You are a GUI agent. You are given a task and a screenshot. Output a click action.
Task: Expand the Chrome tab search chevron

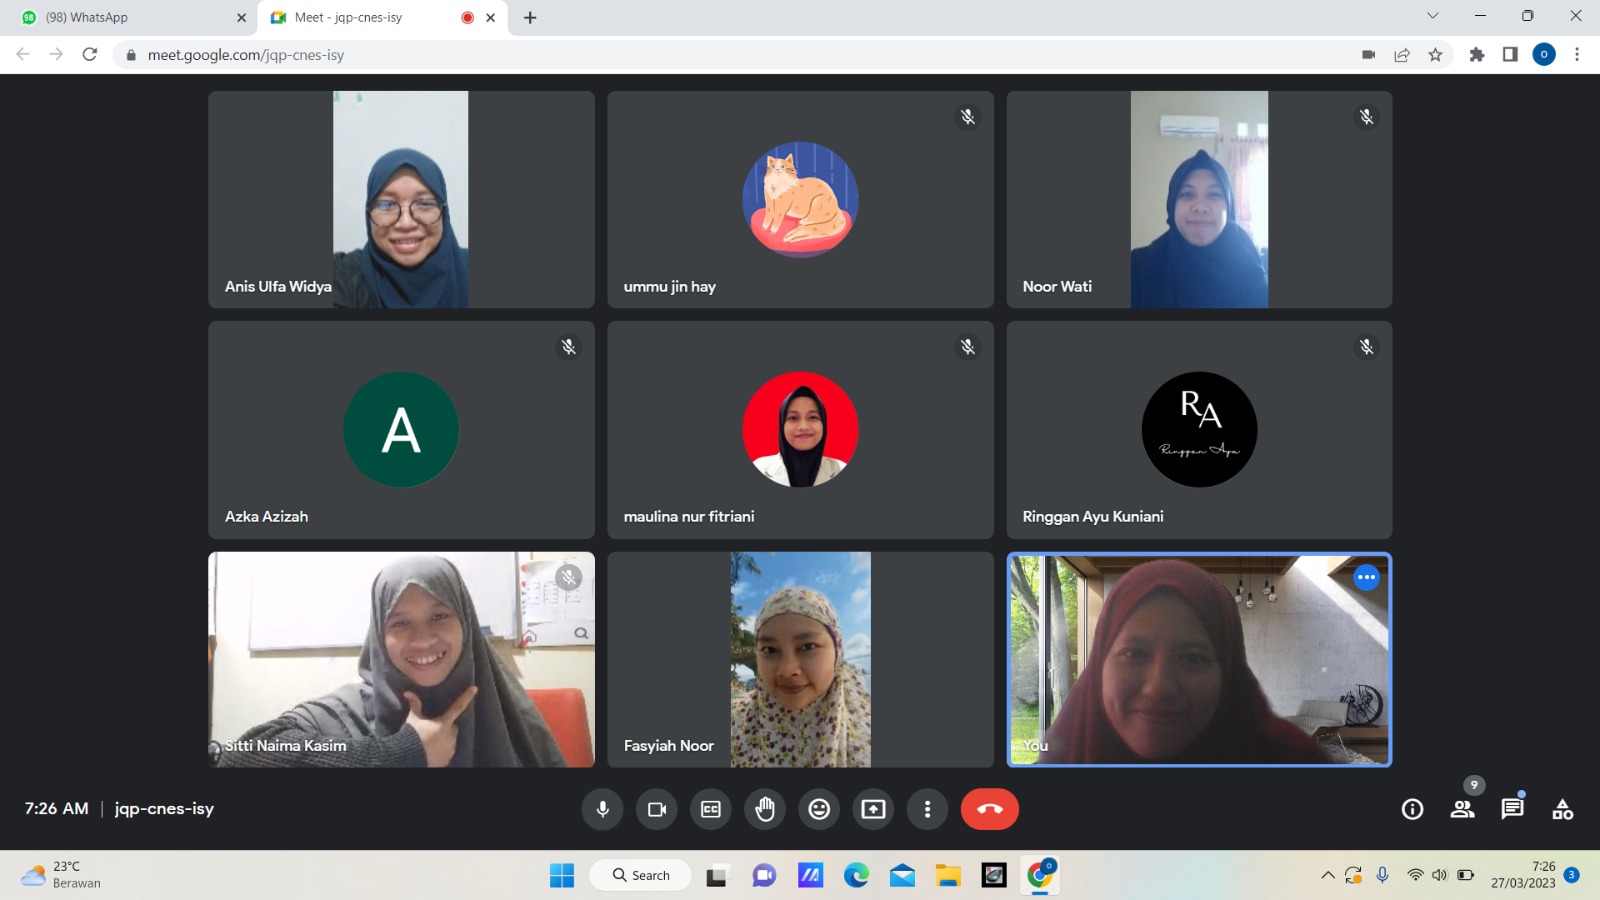coord(1432,16)
